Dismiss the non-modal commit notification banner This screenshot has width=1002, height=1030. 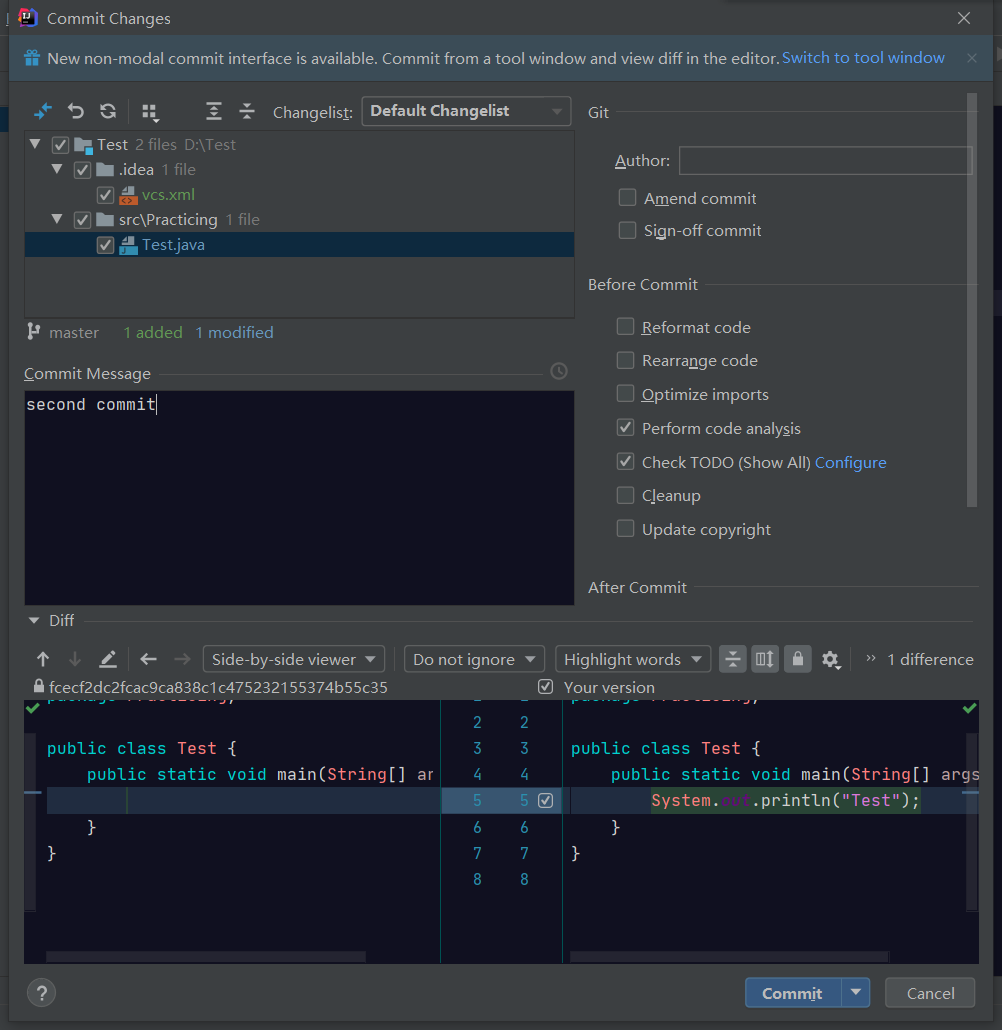(x=972, y=58)
